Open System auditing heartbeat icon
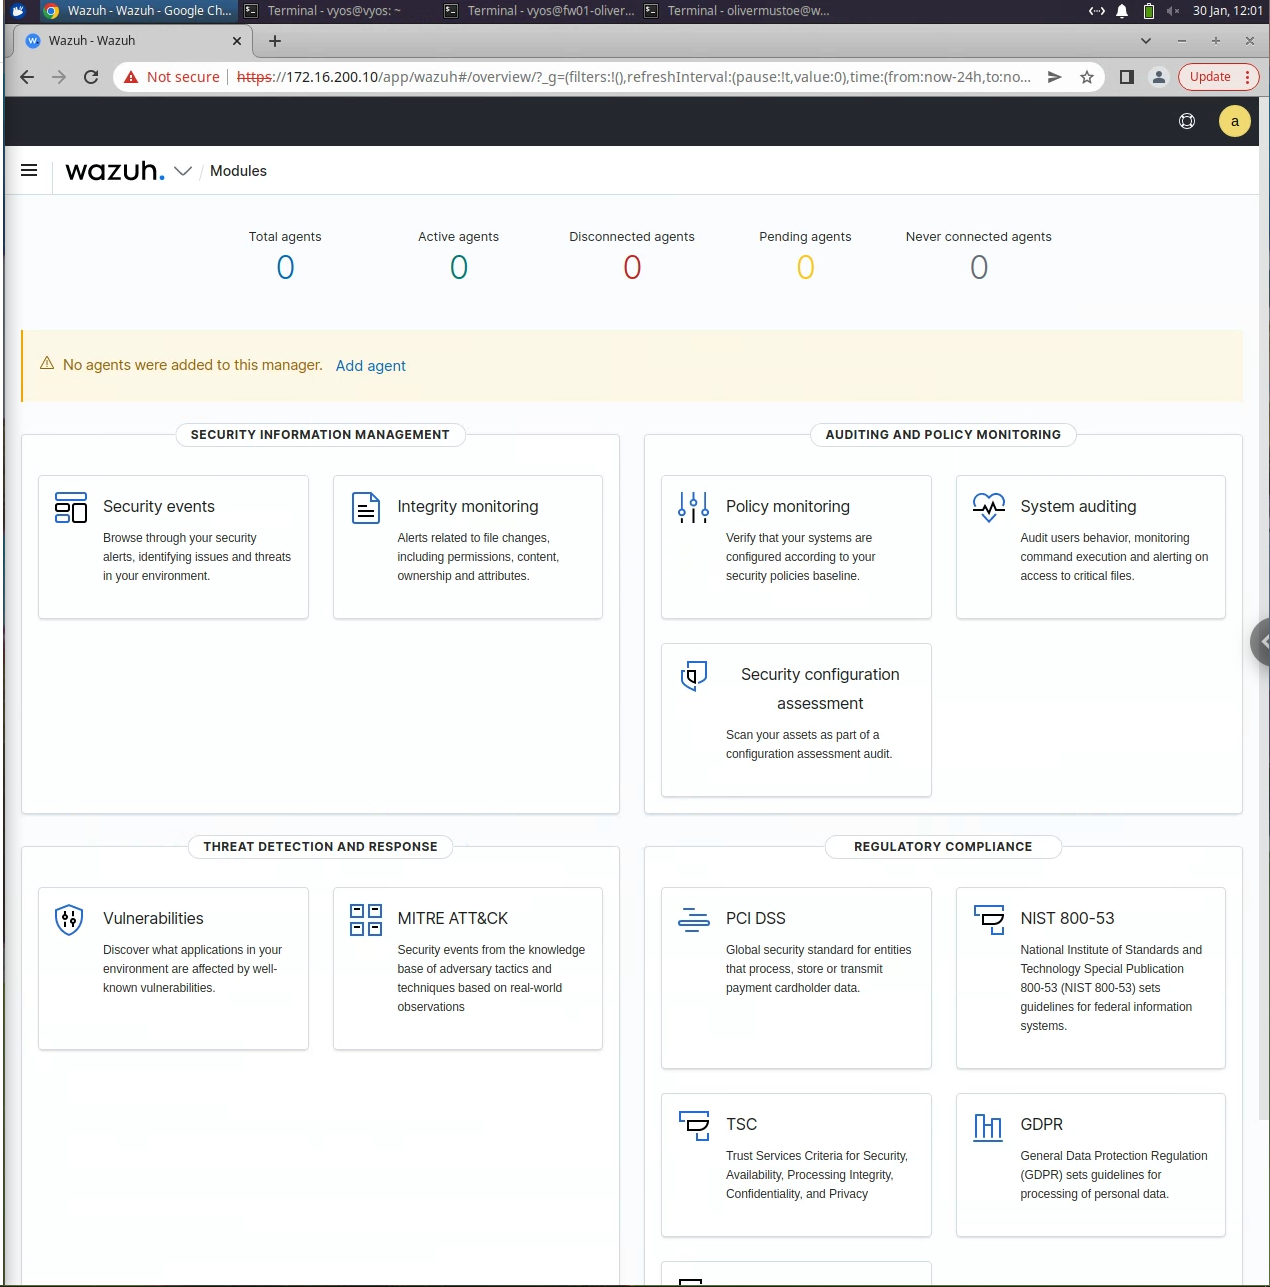 [x=989, y=507]
